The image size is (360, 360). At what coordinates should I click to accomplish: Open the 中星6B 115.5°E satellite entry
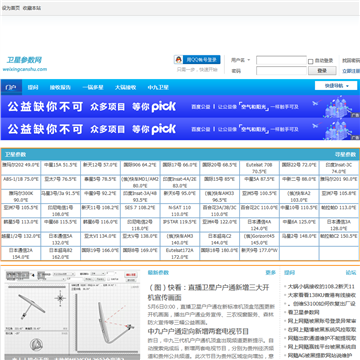click(x=60, y=222)
